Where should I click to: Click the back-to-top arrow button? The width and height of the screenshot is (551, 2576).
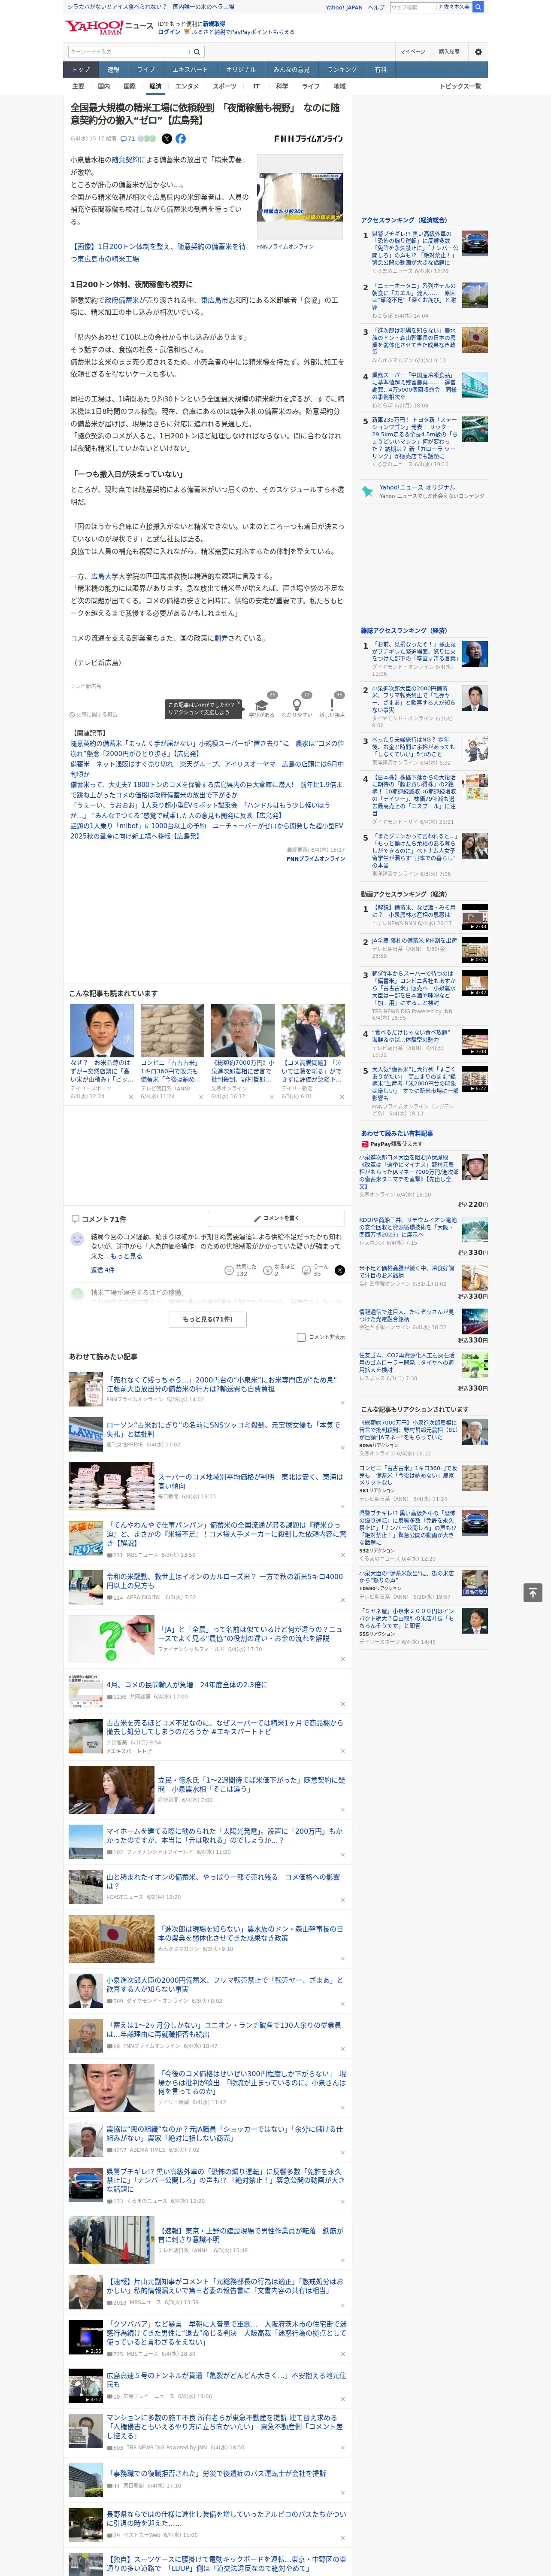533,1592
